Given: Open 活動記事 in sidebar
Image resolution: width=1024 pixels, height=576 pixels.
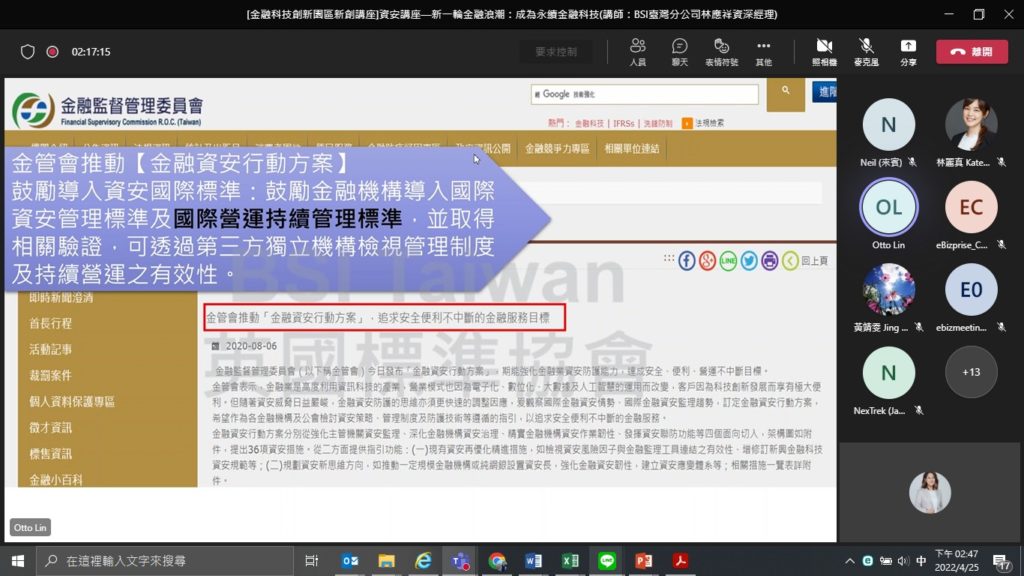Looking at the screenshot, I should pos(50,349).
